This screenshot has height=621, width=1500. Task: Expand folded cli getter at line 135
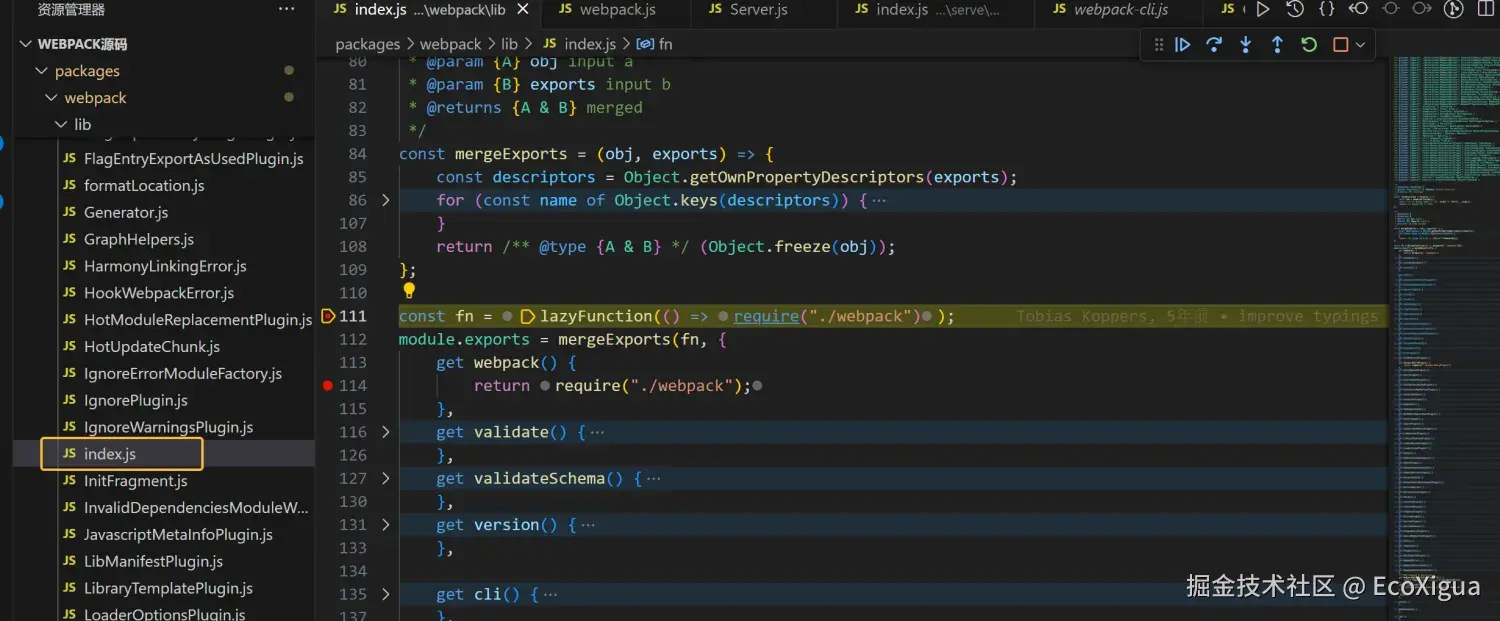(386, 595)
